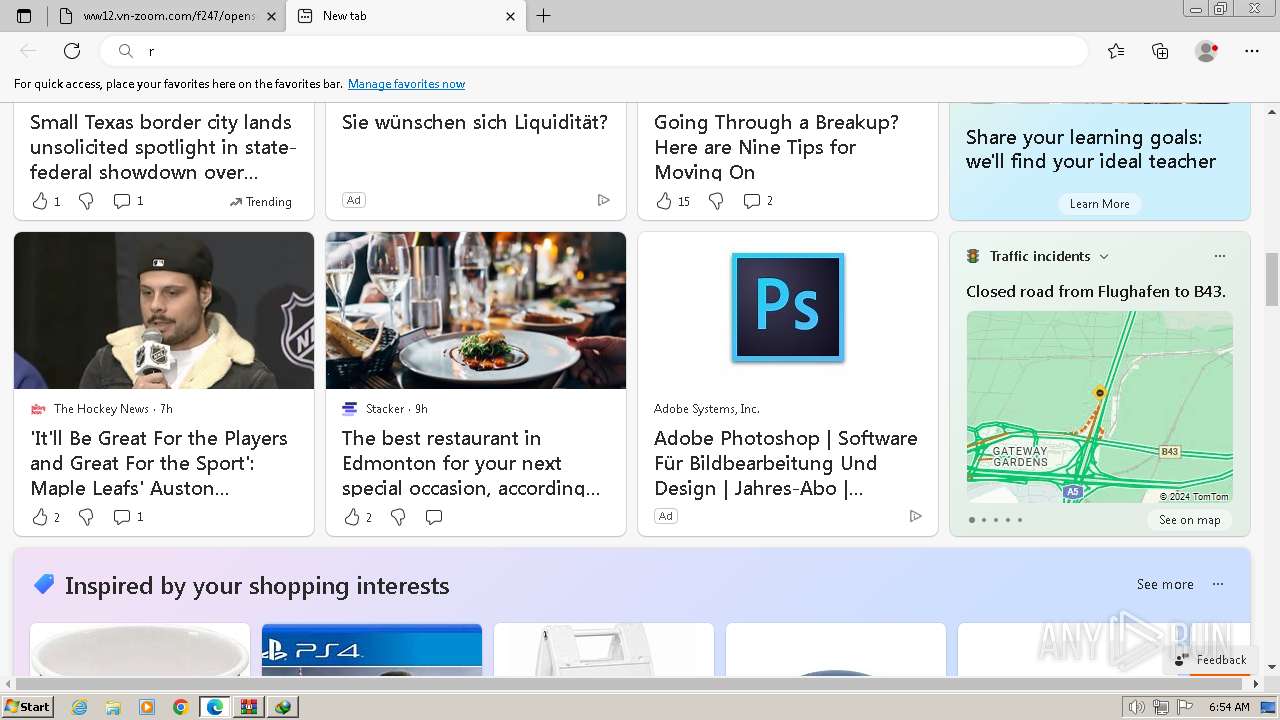Like the Small Texas border city article
1280x720 pixels.
pos(40,201)
